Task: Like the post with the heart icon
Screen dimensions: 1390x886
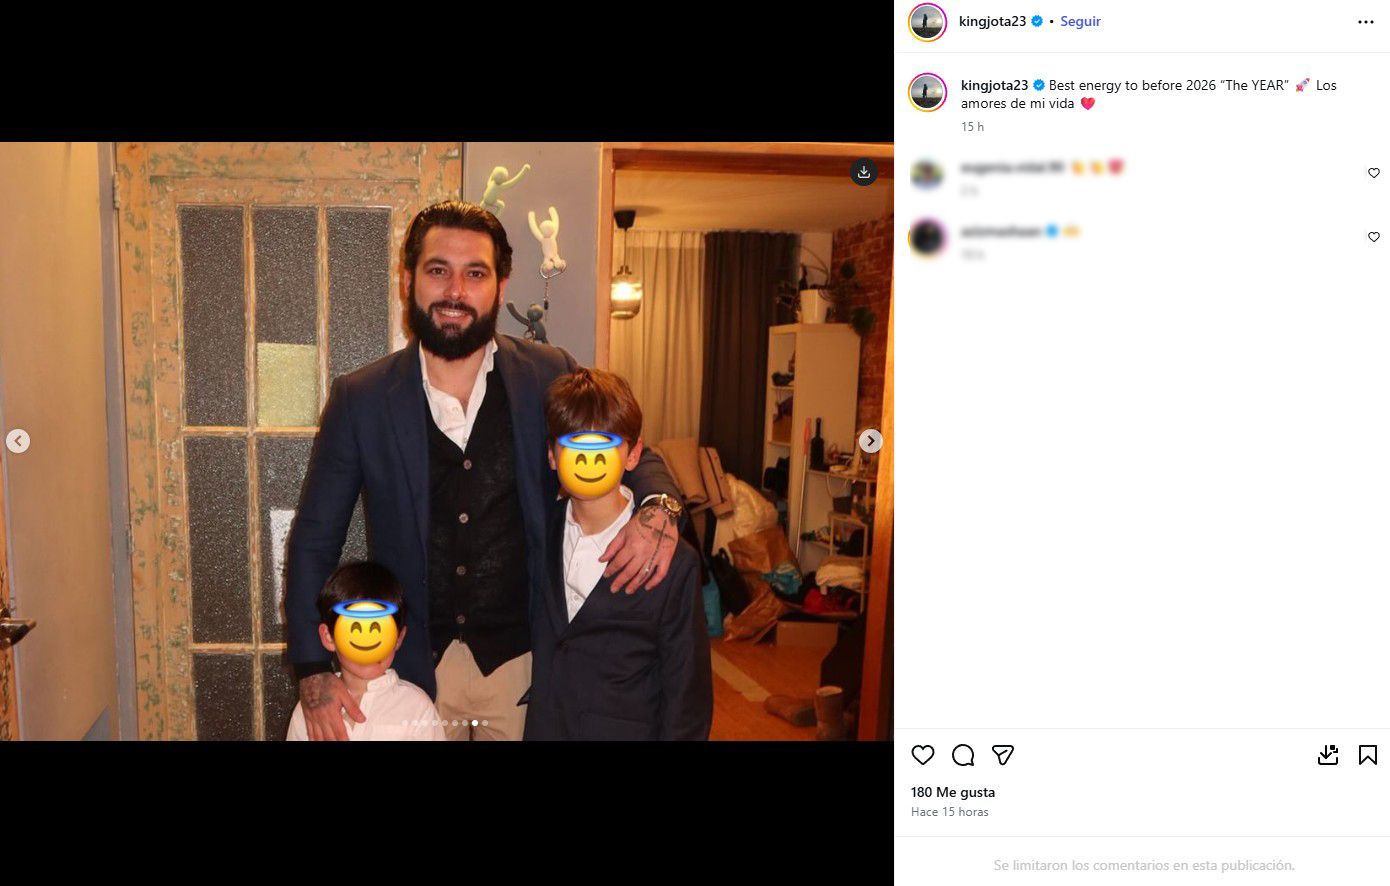Action: (923, 755)
